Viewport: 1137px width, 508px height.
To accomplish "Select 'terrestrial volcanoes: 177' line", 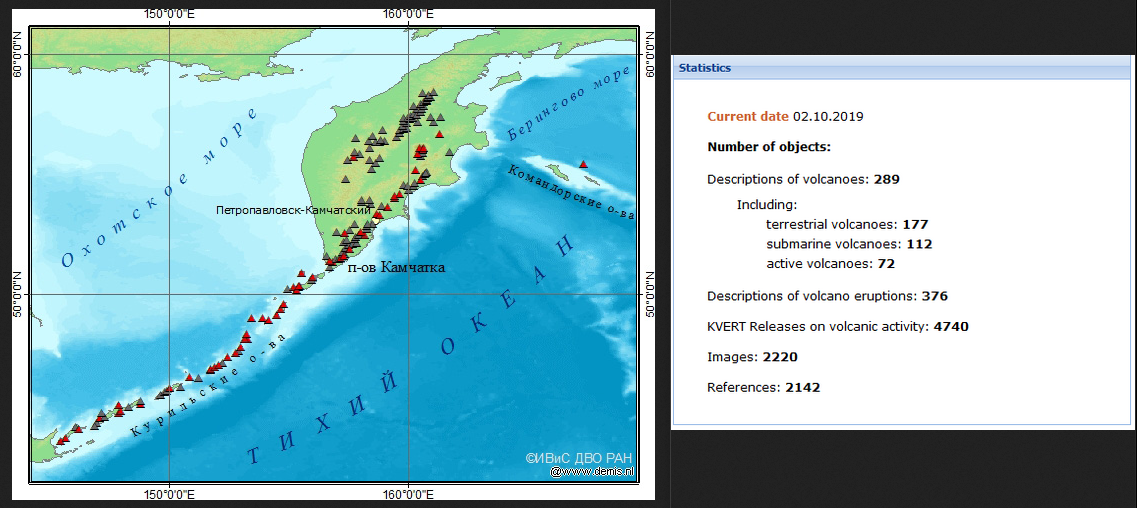I will pos(847,225).
